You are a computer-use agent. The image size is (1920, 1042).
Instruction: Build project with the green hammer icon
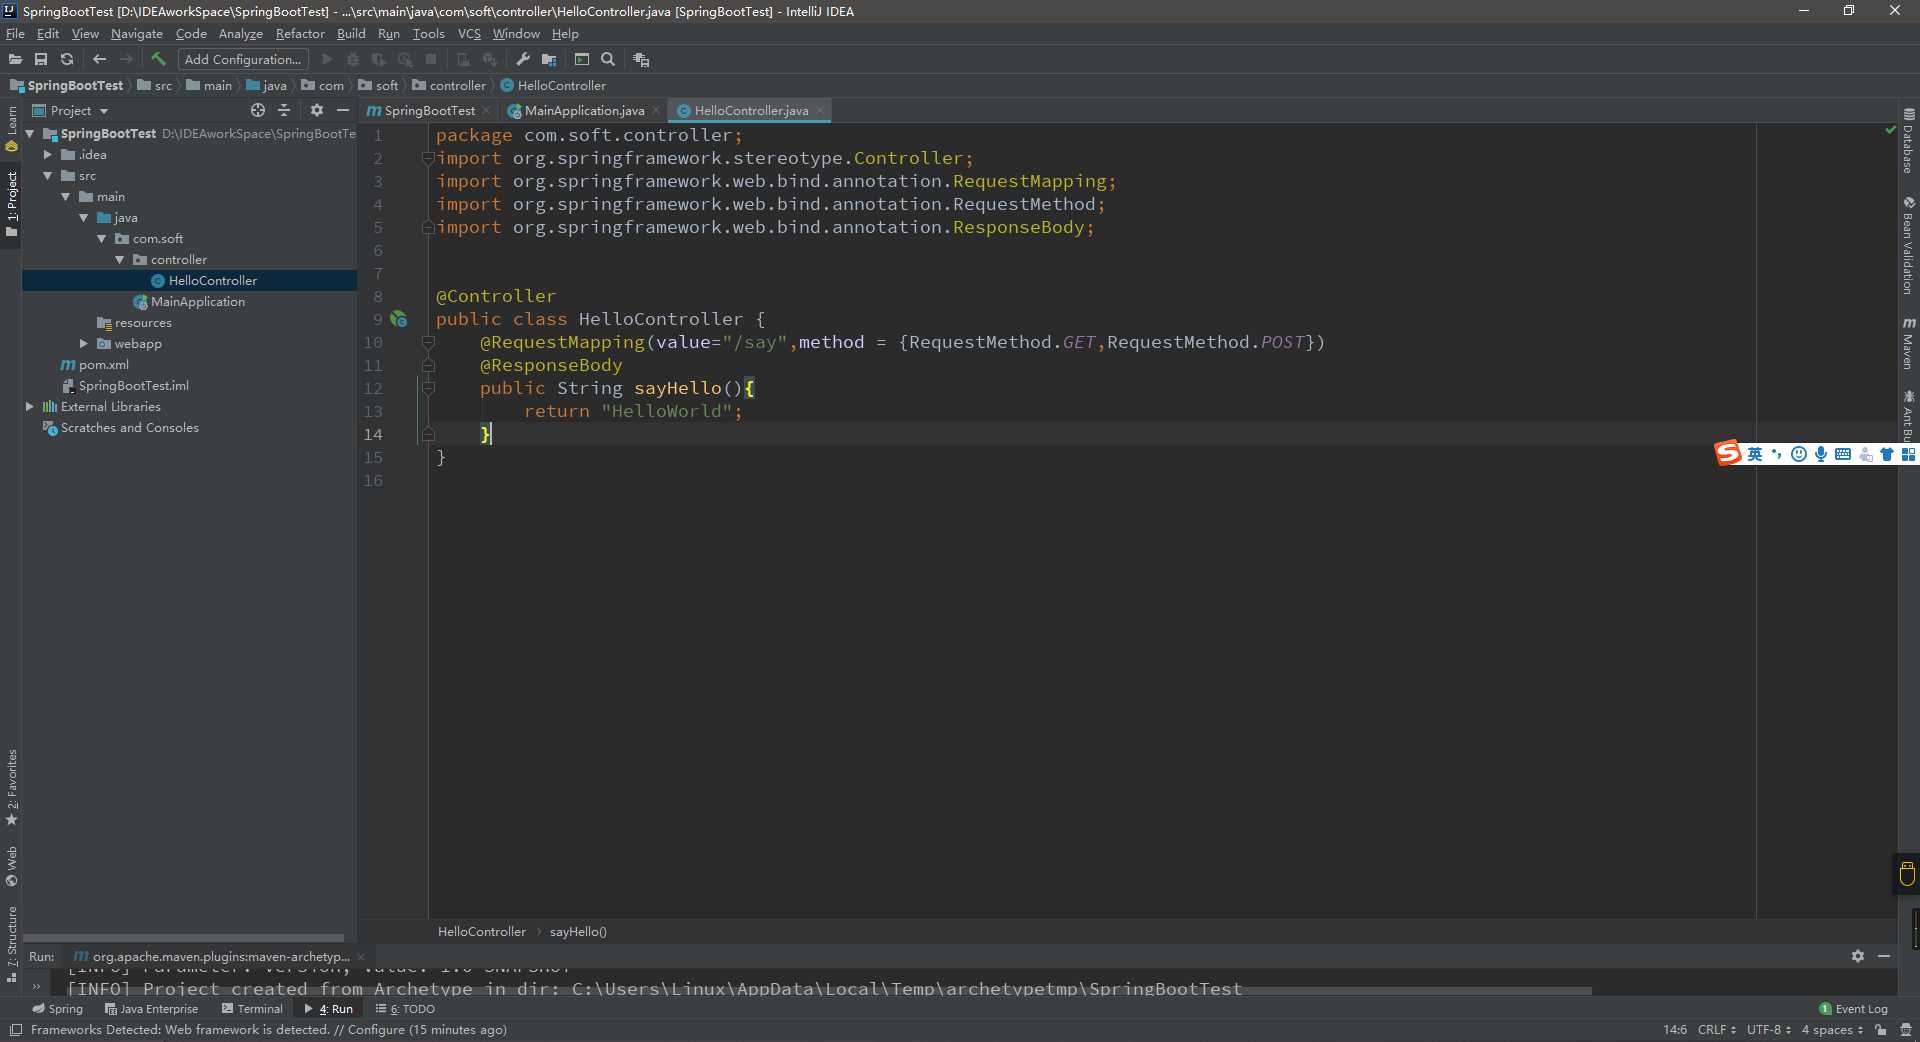click(x=158, y=60)
